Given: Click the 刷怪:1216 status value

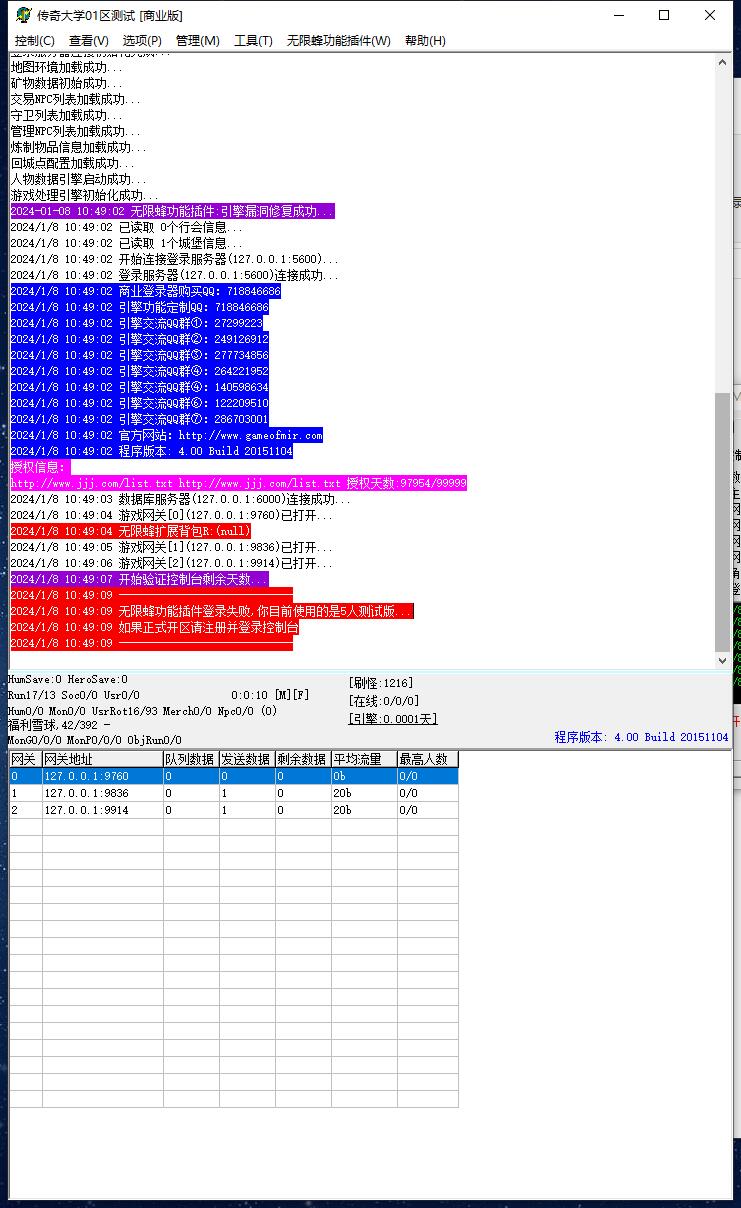Looking at the screenshot, I should [381, 683].
